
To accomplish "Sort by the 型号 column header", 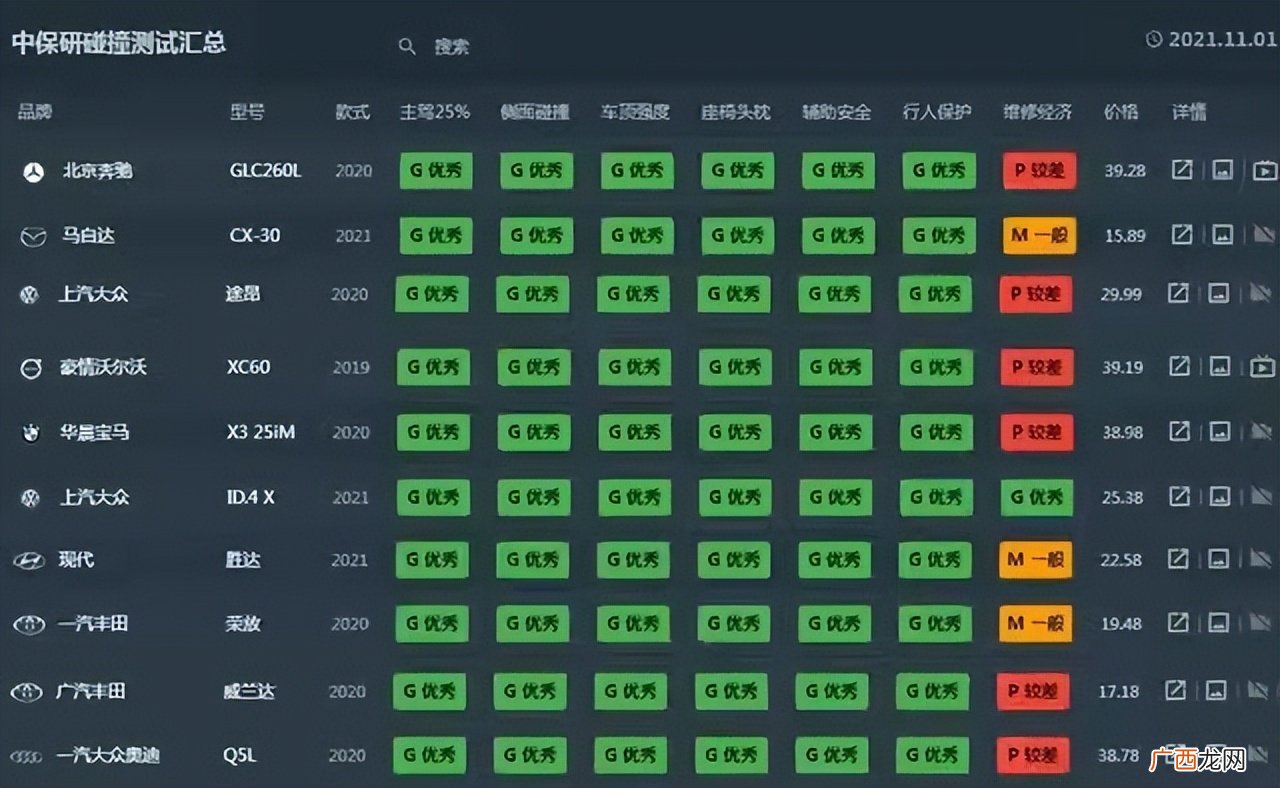I will 247,112.
